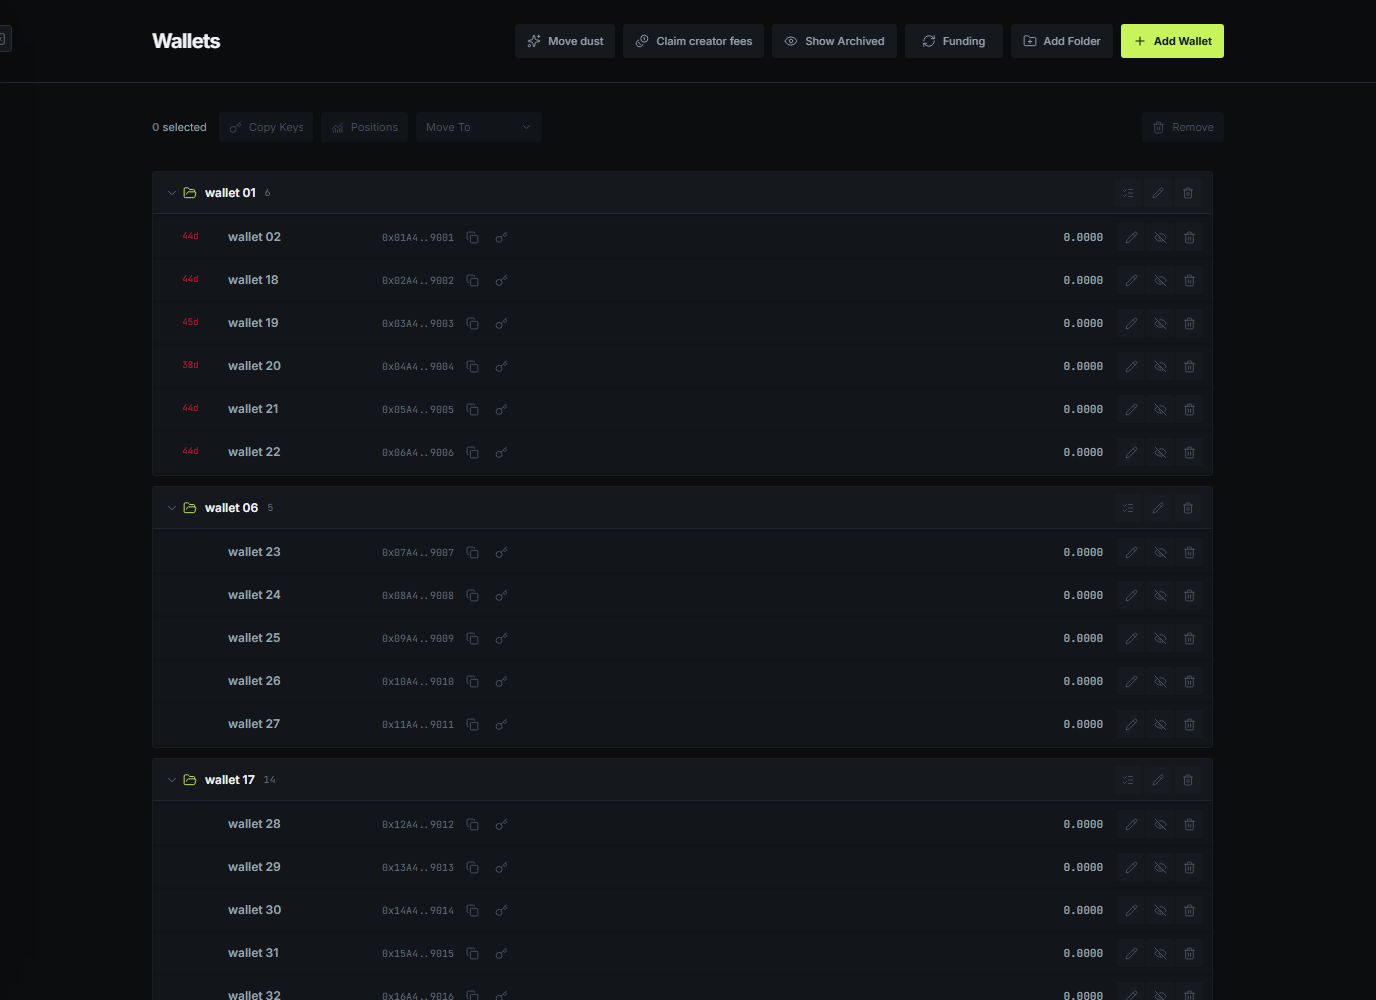Copy address of wallet 02
The image size is (1376, 1000).
click(x=472, y=238)
